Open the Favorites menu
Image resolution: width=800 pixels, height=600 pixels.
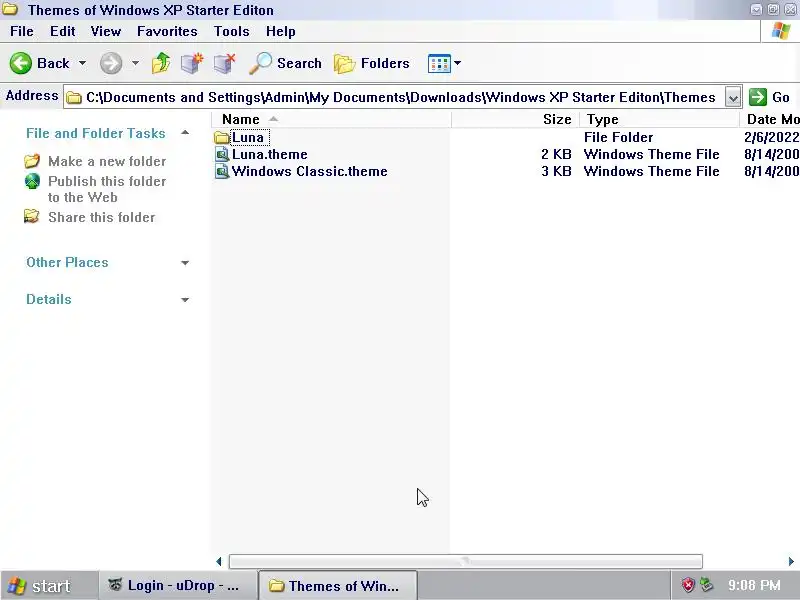[x=167, y=32]
